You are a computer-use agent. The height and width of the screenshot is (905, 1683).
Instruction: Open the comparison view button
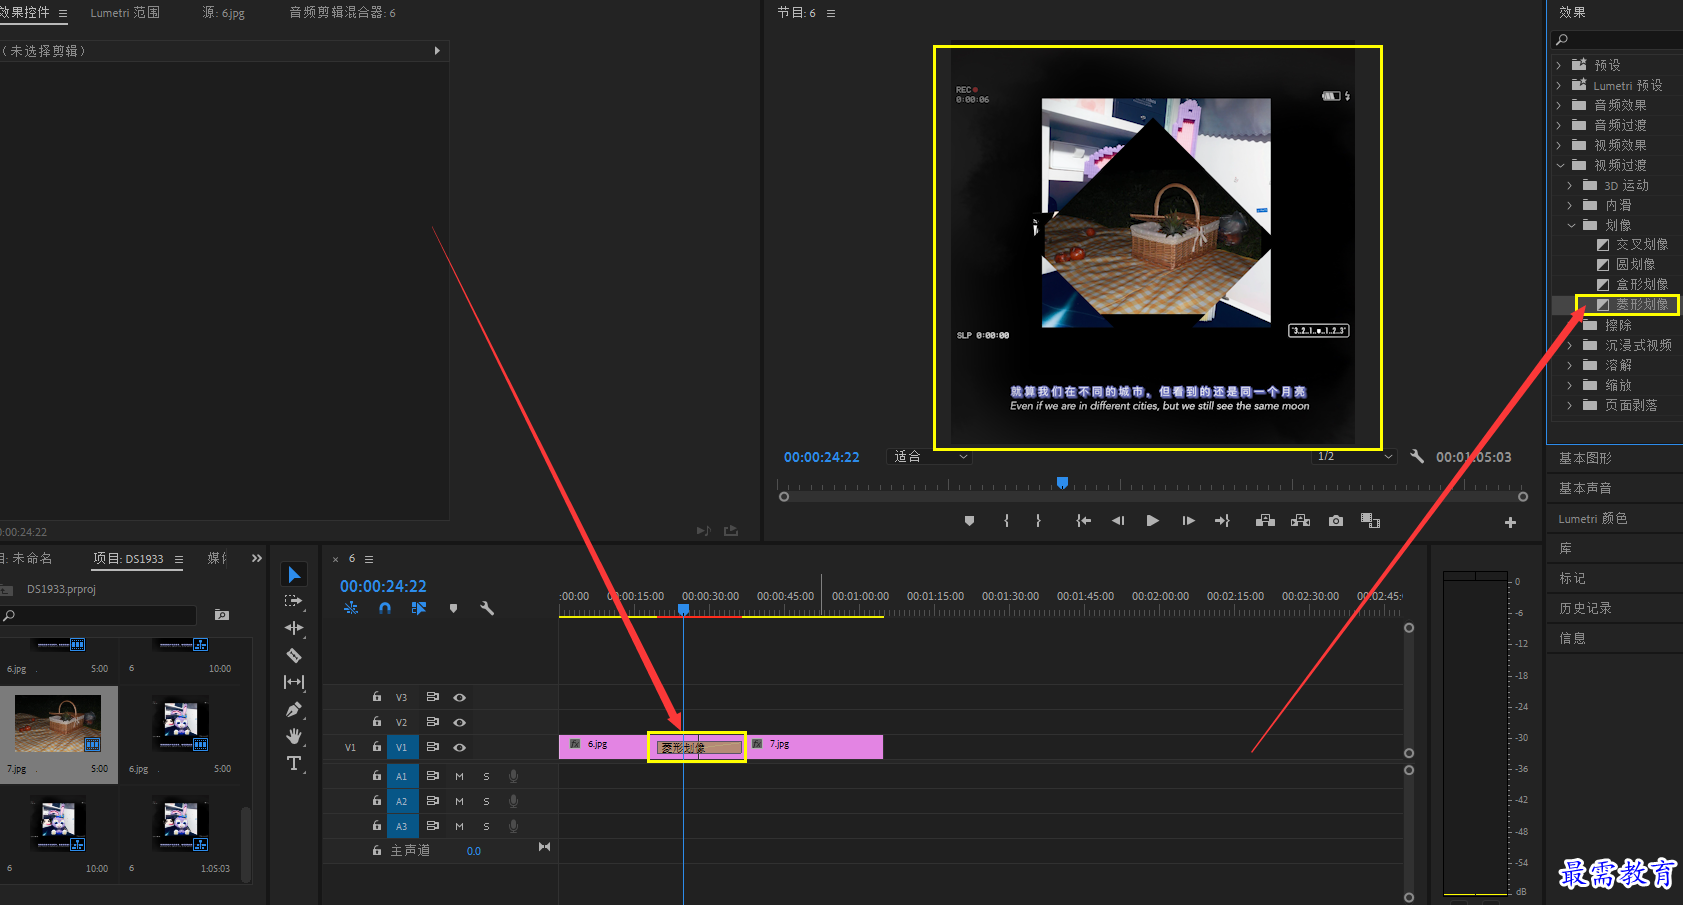[x=1370, y=521]
